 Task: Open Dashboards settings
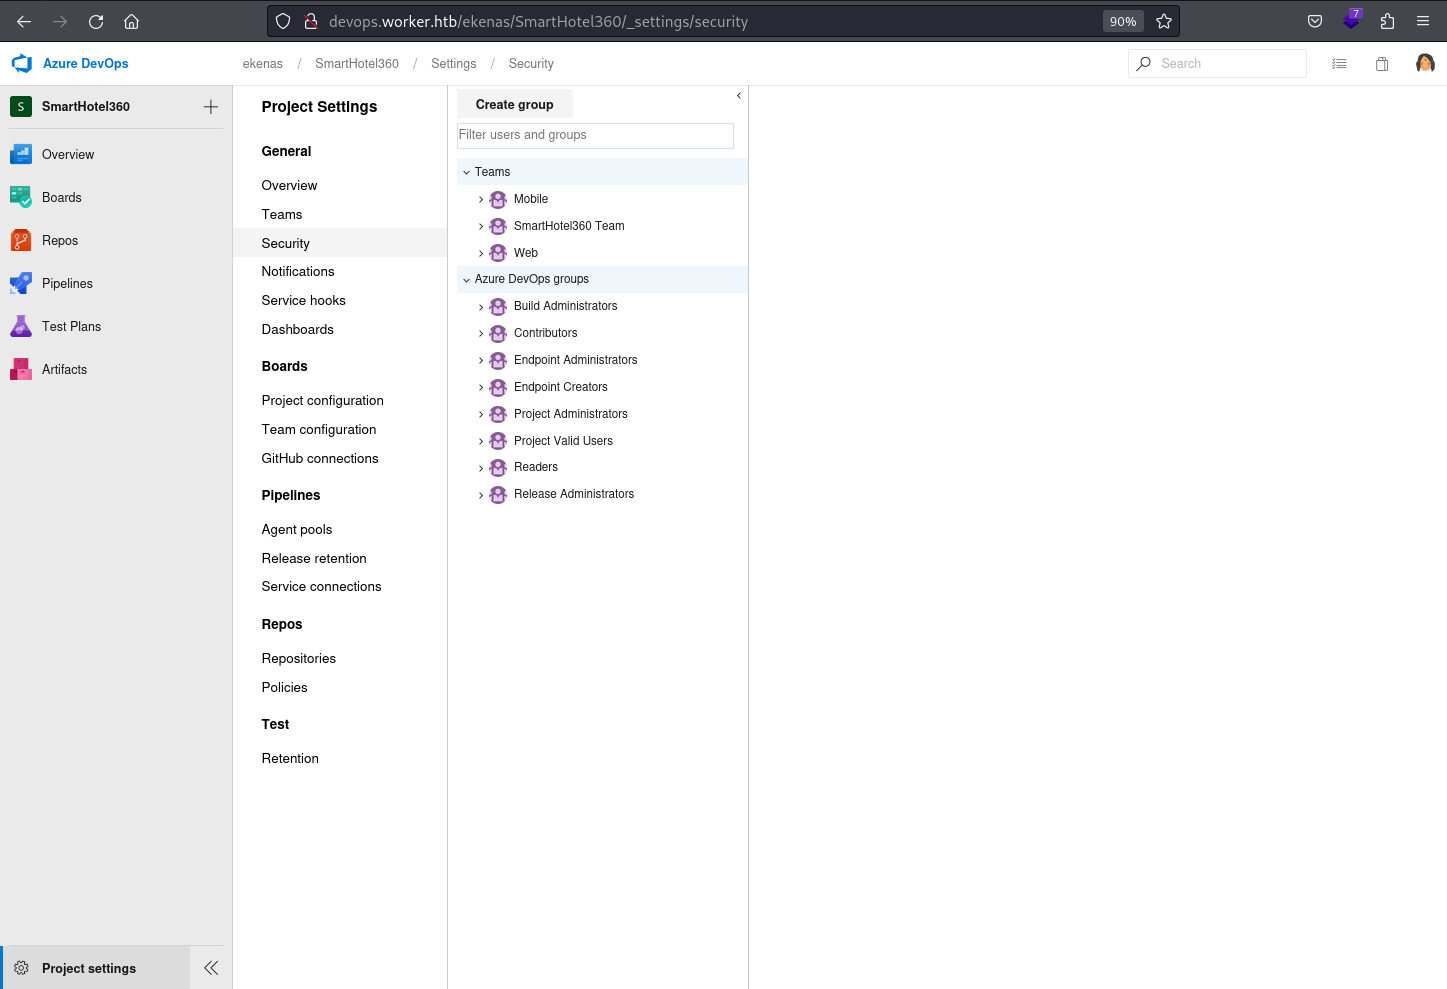(x=297, y=329)
